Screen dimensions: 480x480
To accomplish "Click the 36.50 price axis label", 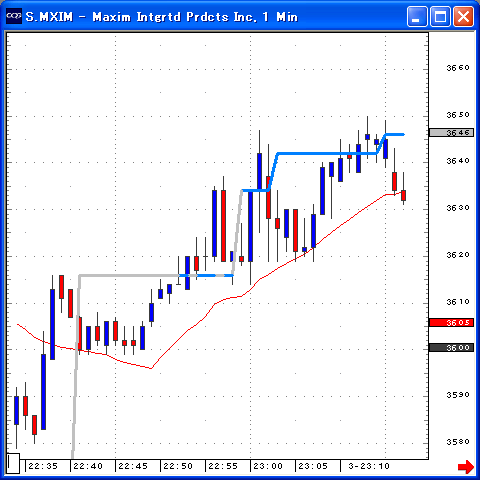I will click(458, 115).
